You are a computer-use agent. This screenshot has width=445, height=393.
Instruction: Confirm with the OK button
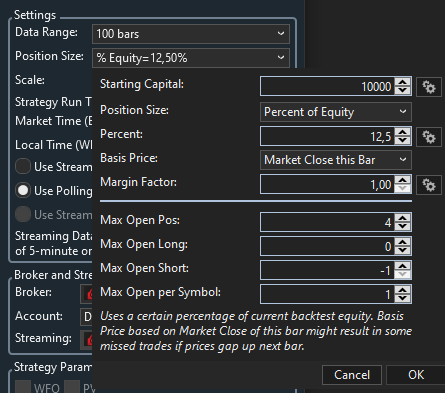tap(416, 375)
